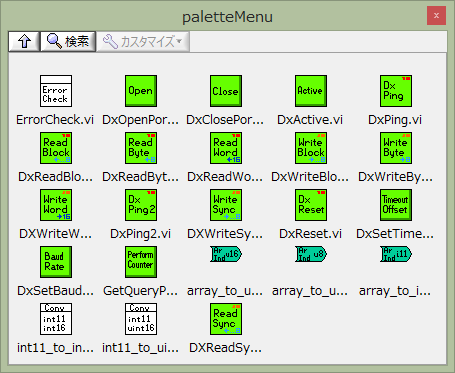This screenshot has width=455, height=373.
Task: Select the Dx Ping2 icon
Action: pos(141,205)
